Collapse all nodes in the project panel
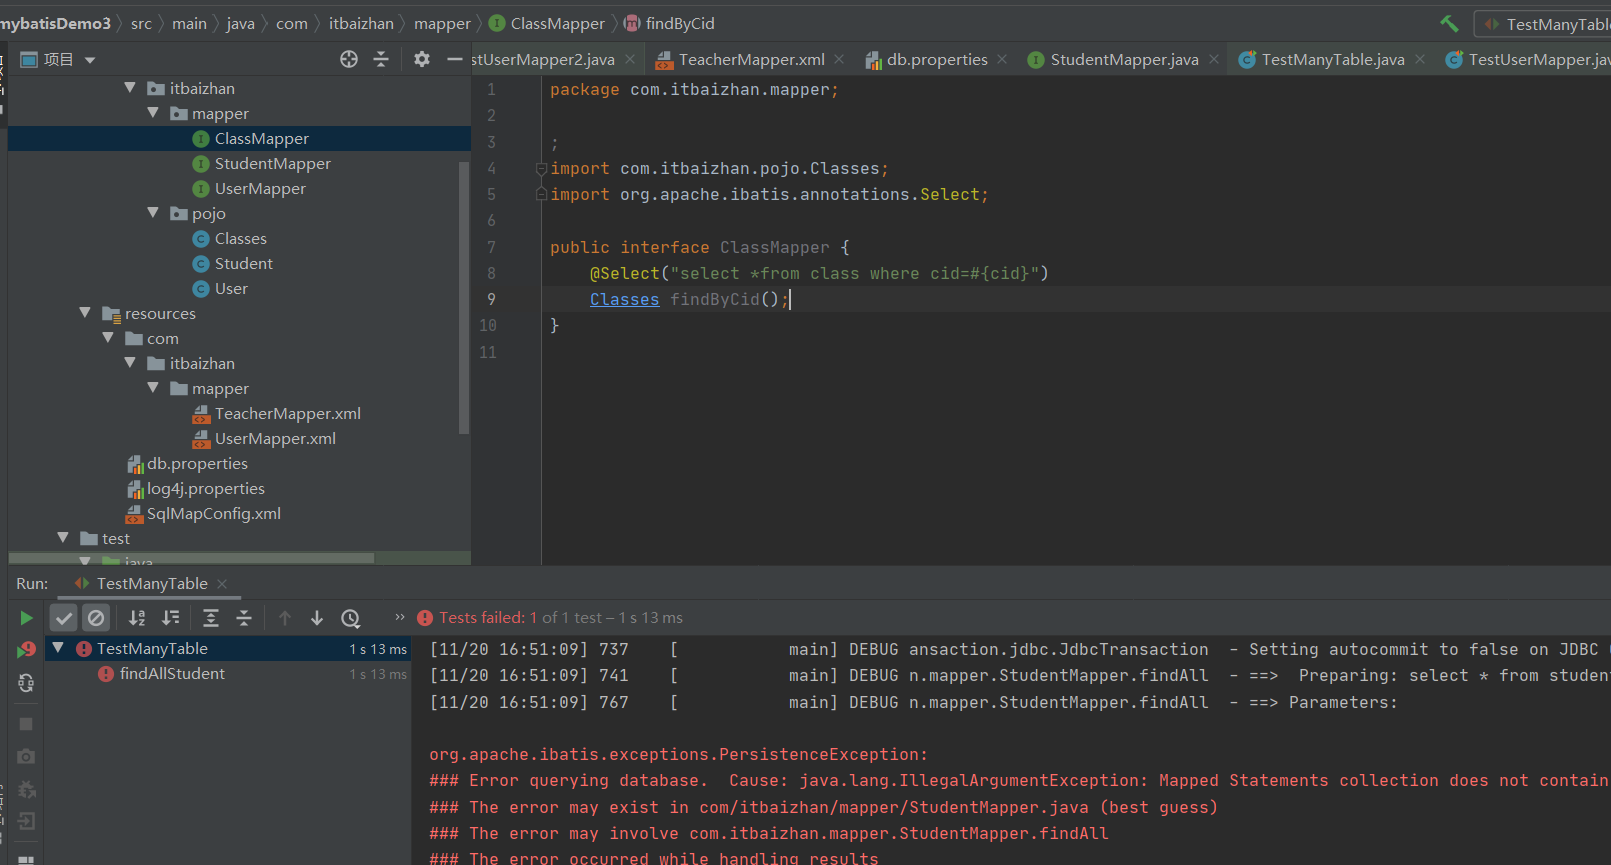1611x865 pixels. [x=381, y=59]
